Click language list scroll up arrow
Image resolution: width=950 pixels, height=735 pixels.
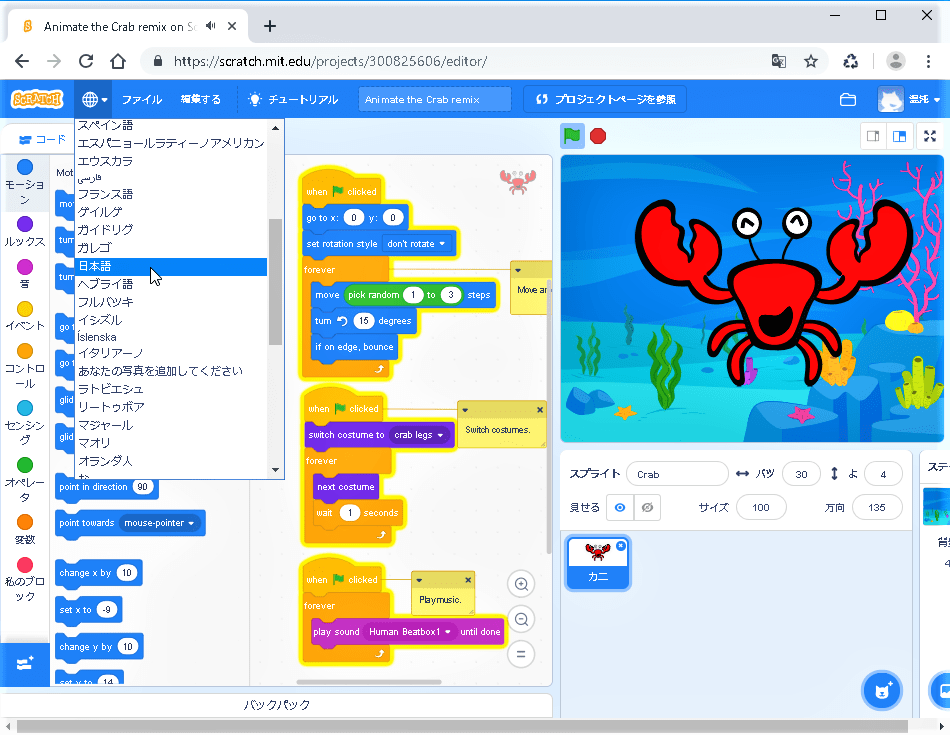click(276, 128)
